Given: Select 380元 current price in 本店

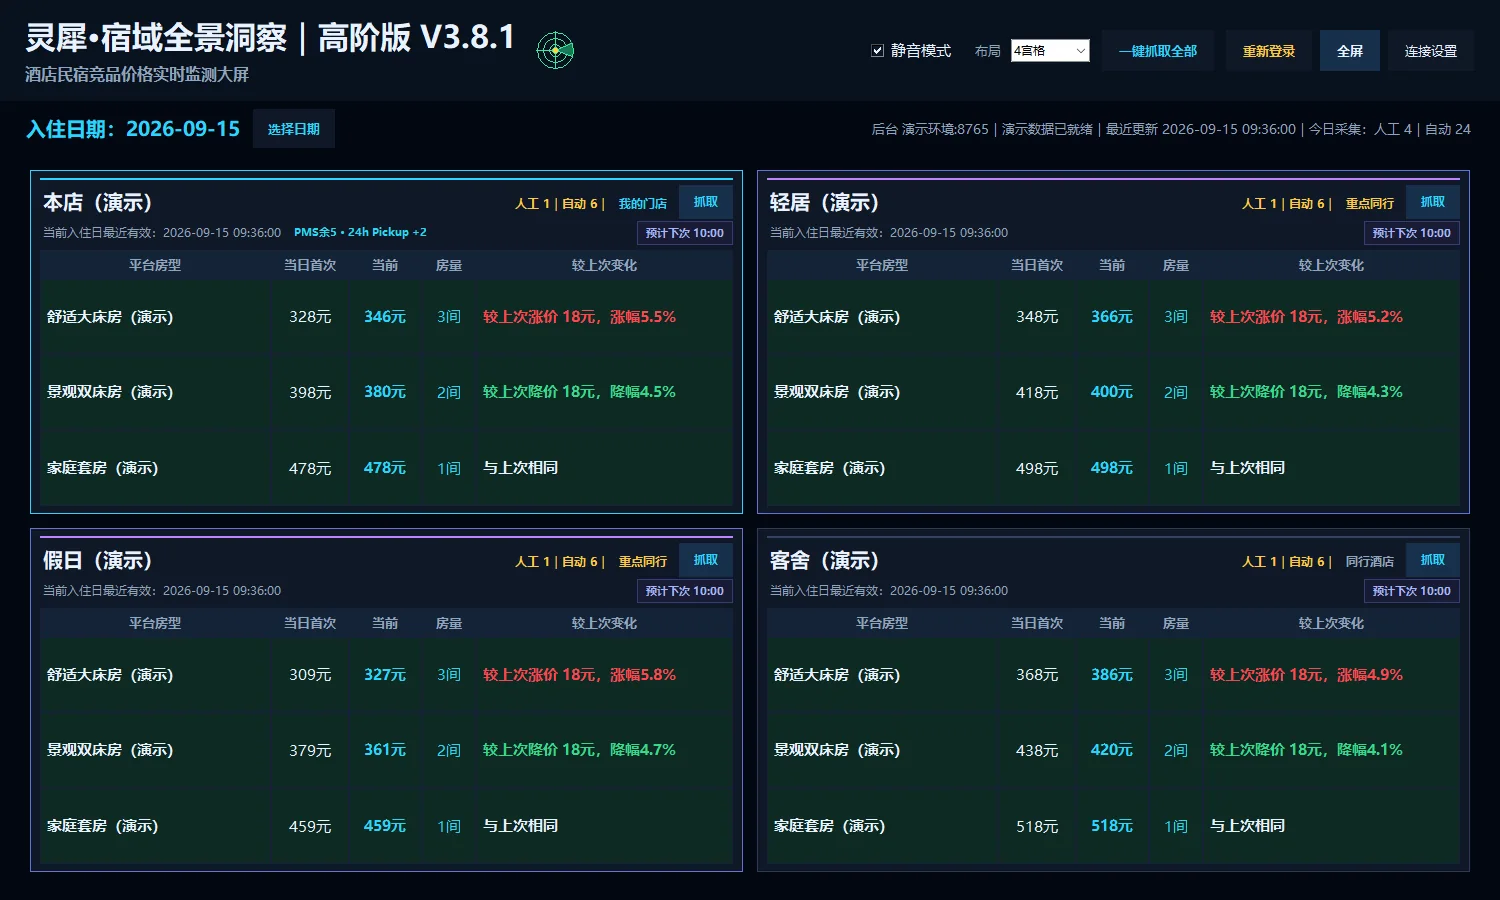Looking at the screenshot, I should pos(385,392).
